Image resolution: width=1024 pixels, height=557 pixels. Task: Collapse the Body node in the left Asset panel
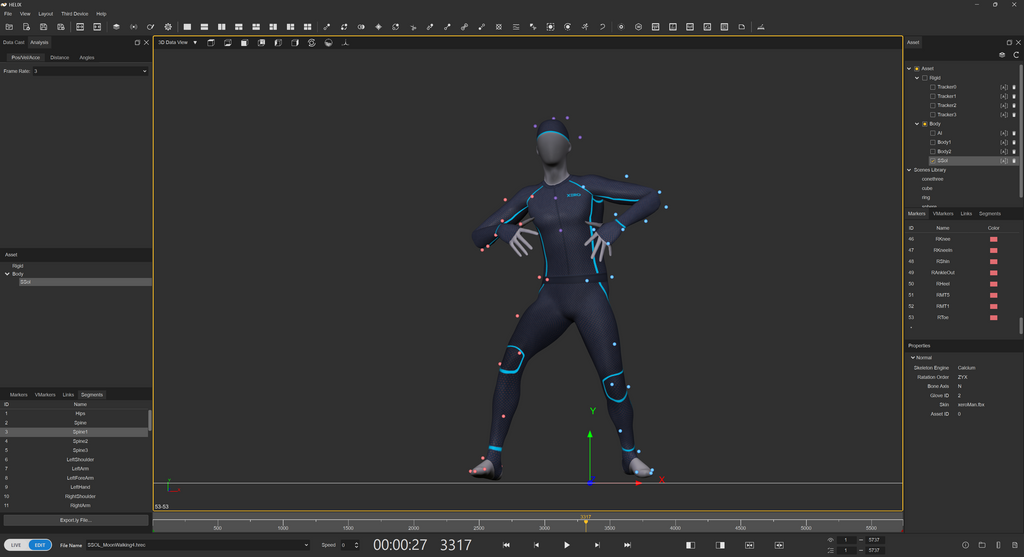tap(7, 274)
